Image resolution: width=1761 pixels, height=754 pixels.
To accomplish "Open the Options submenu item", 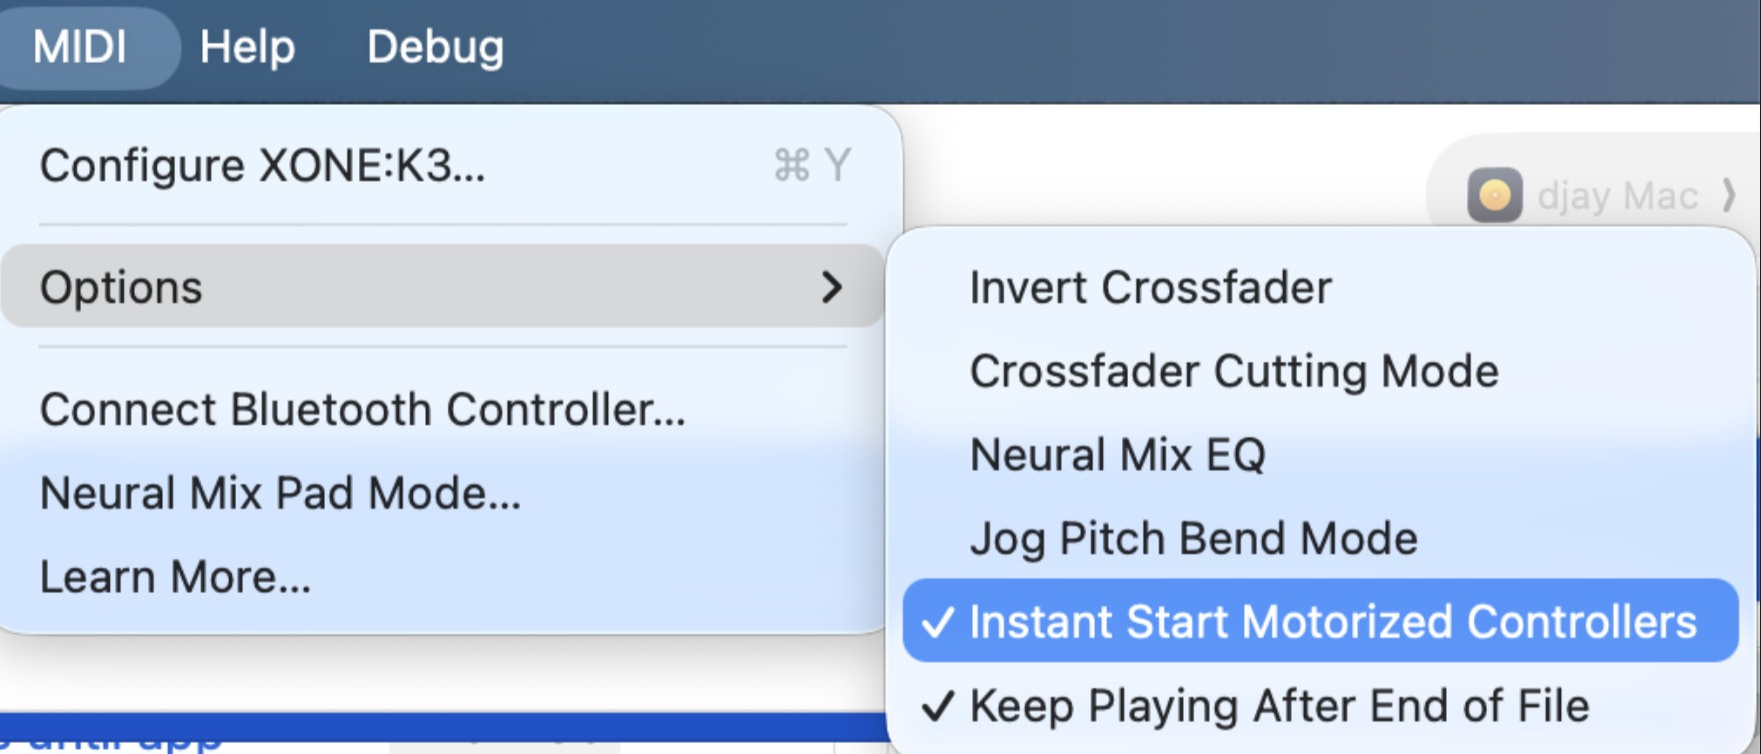I will [x=121, y=288].
